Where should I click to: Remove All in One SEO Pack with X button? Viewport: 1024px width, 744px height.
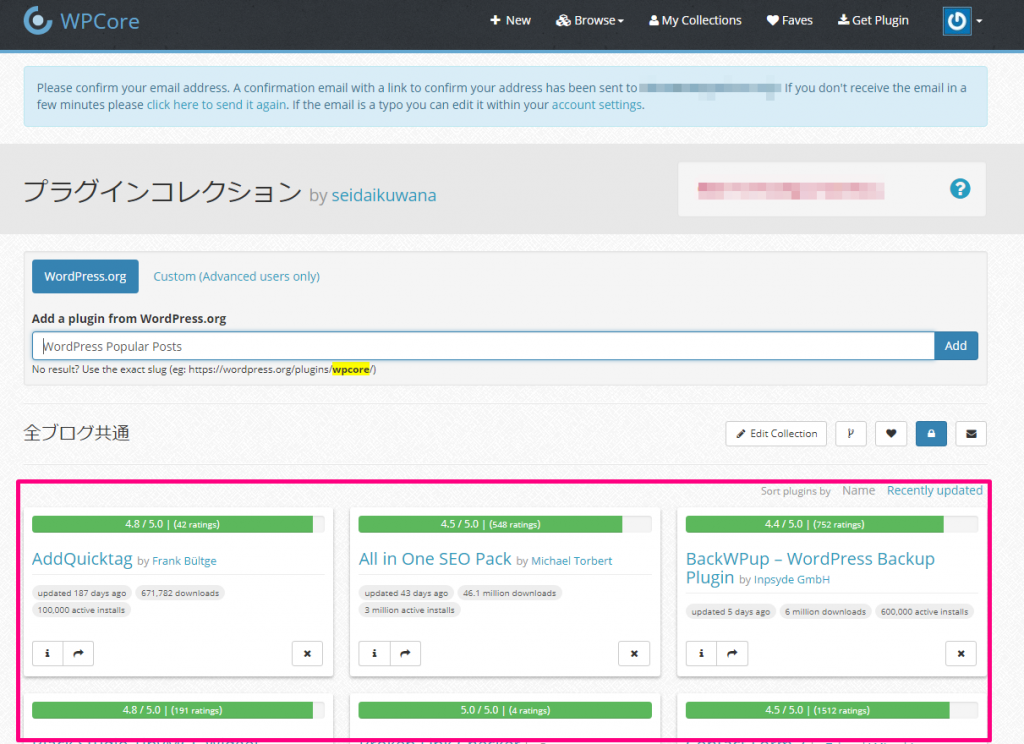click(x=634, y=653)
